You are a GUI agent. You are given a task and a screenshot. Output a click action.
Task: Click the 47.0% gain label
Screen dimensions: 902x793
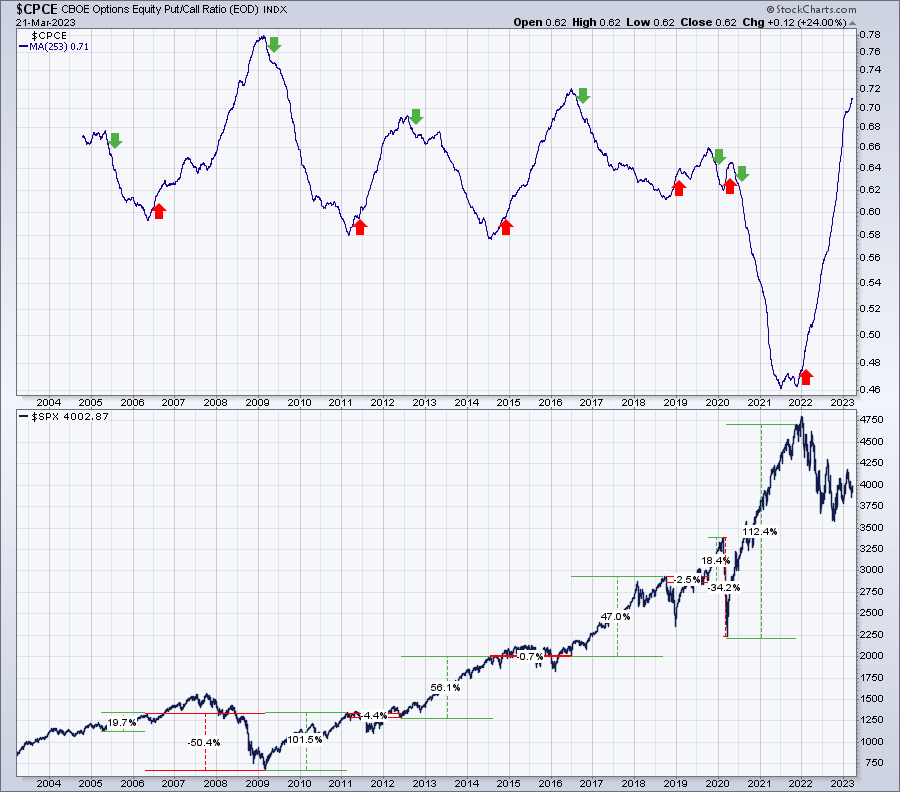pyautogui.click(x=616, y=616)
